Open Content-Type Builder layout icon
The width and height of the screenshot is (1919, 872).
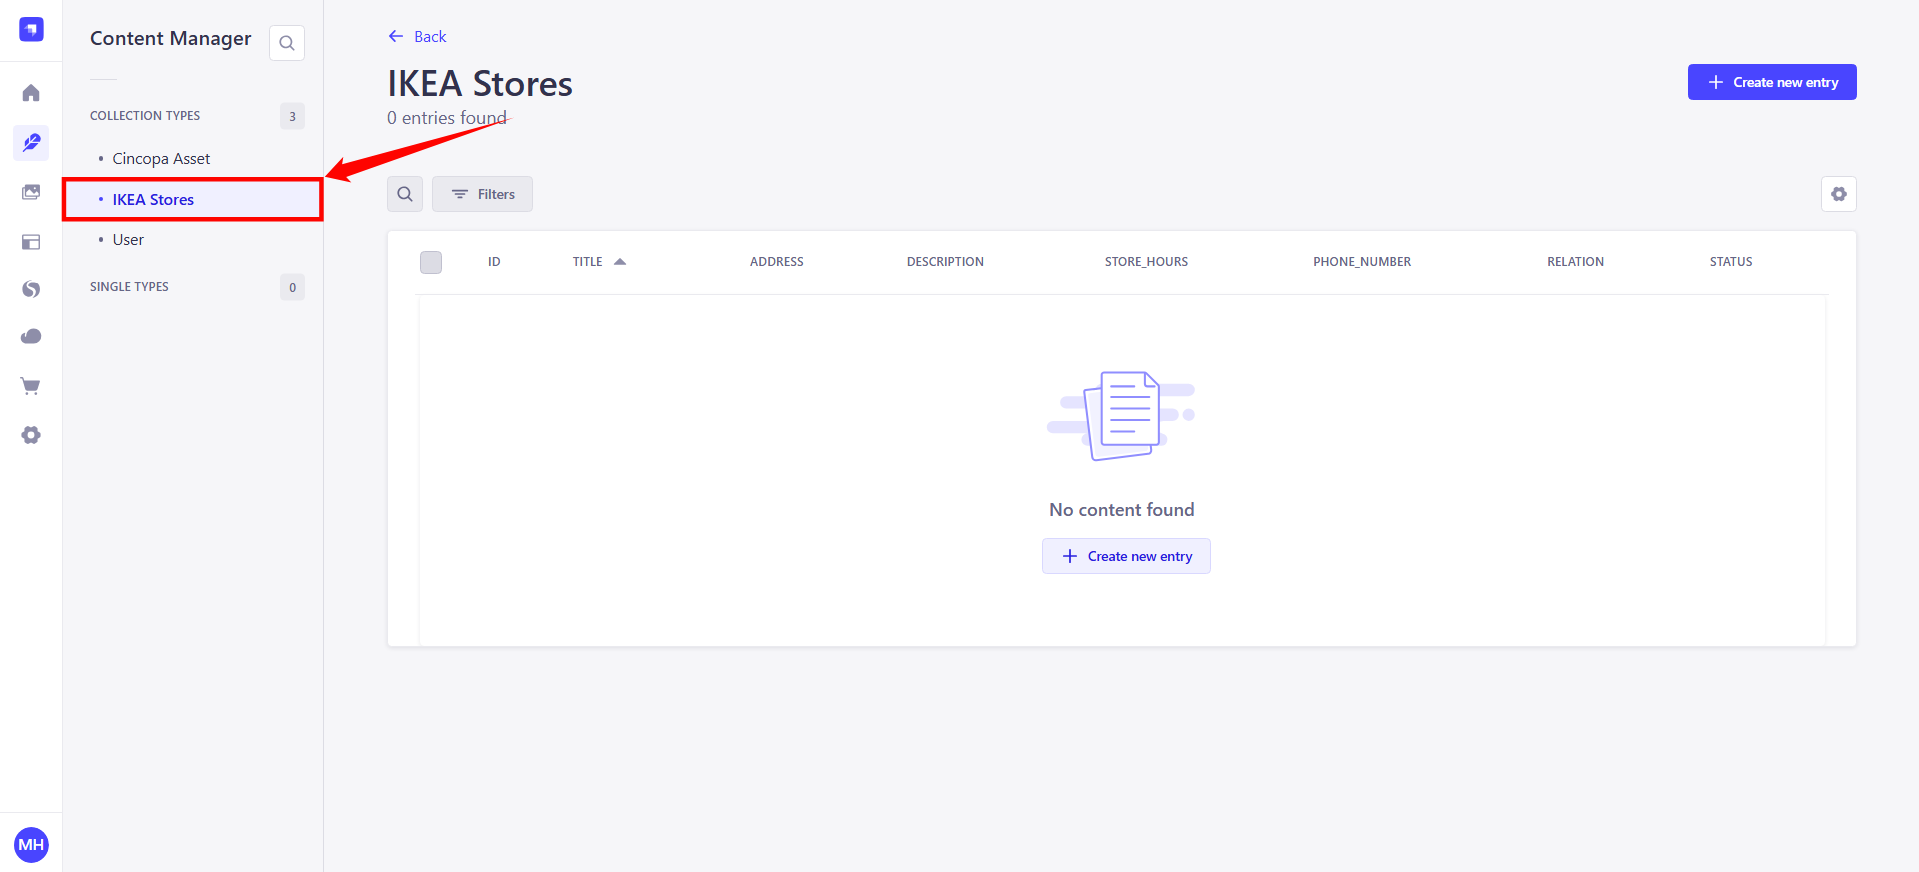[x=31, y=241]
